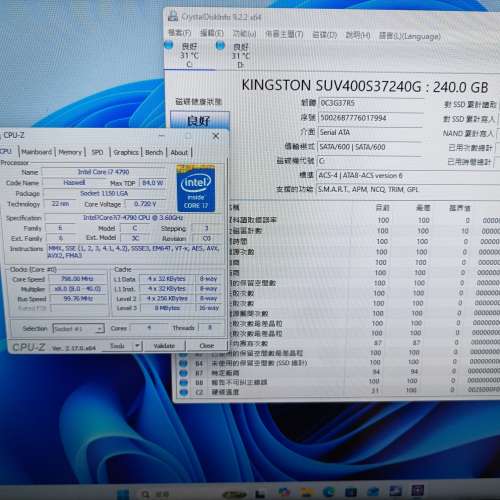Click the Specification value Intel Core i7-4790 CPU @ 3.60GHz
Image resolution: width=500 pixels, height=500 pixels.
pyautogui.click(x=133, y=218)
